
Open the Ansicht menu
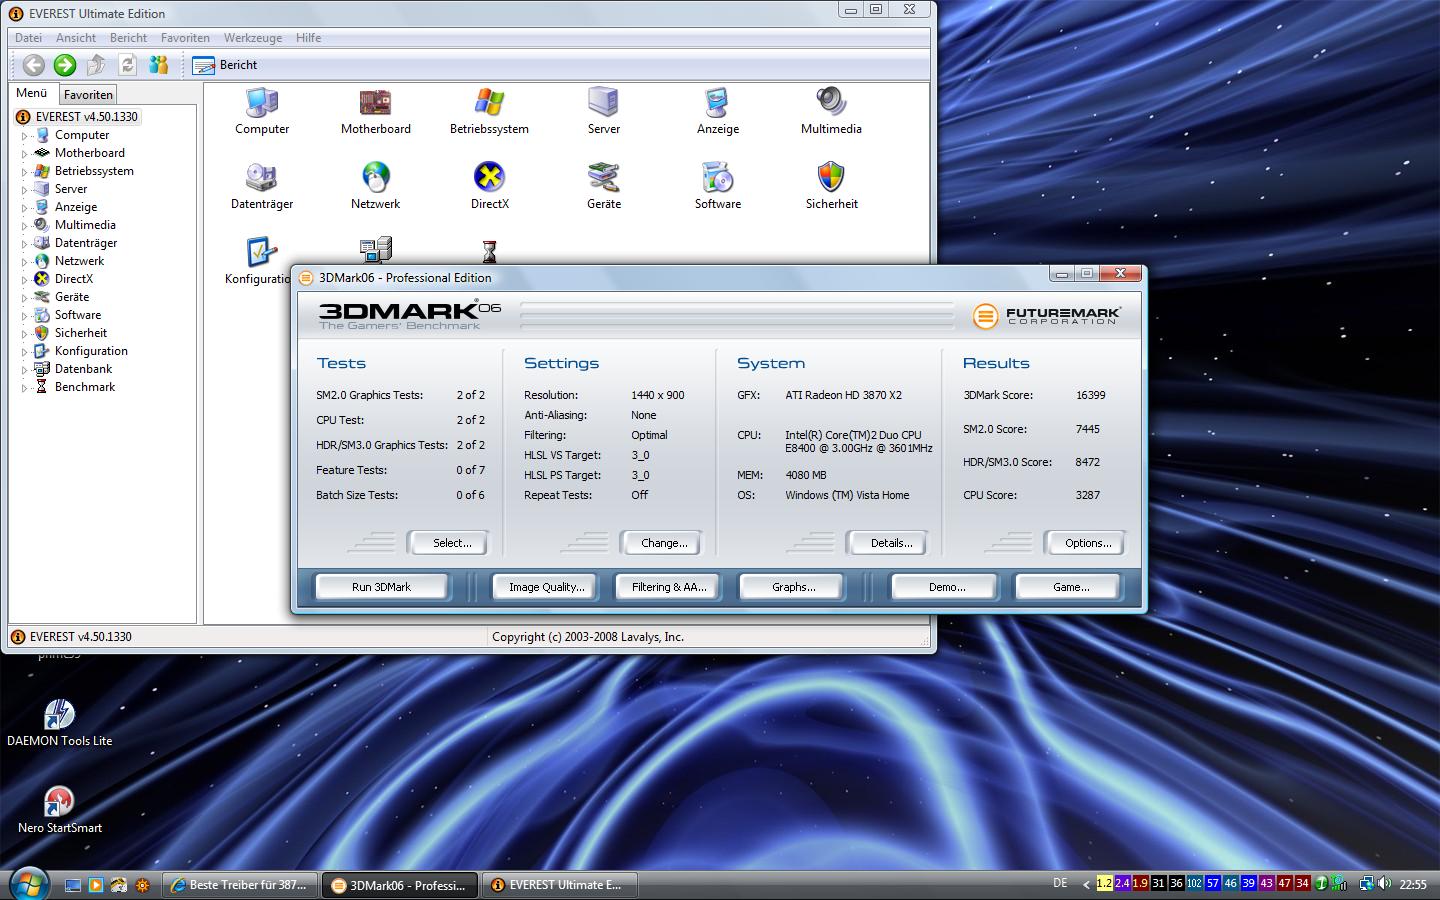76,38
